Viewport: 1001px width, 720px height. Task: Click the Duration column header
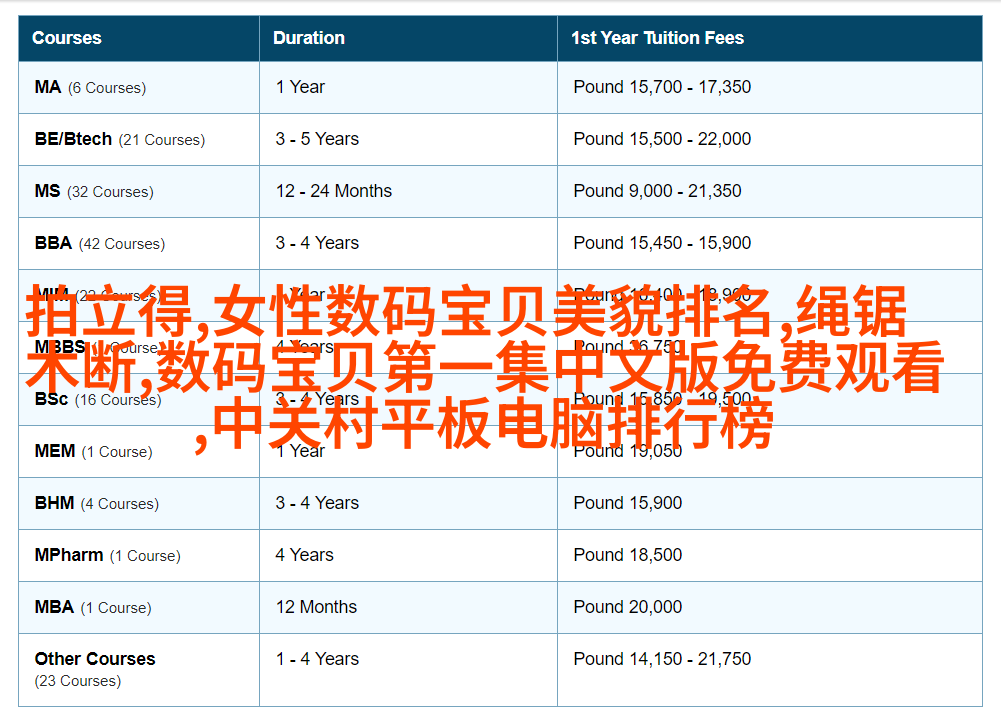[309, 38]
